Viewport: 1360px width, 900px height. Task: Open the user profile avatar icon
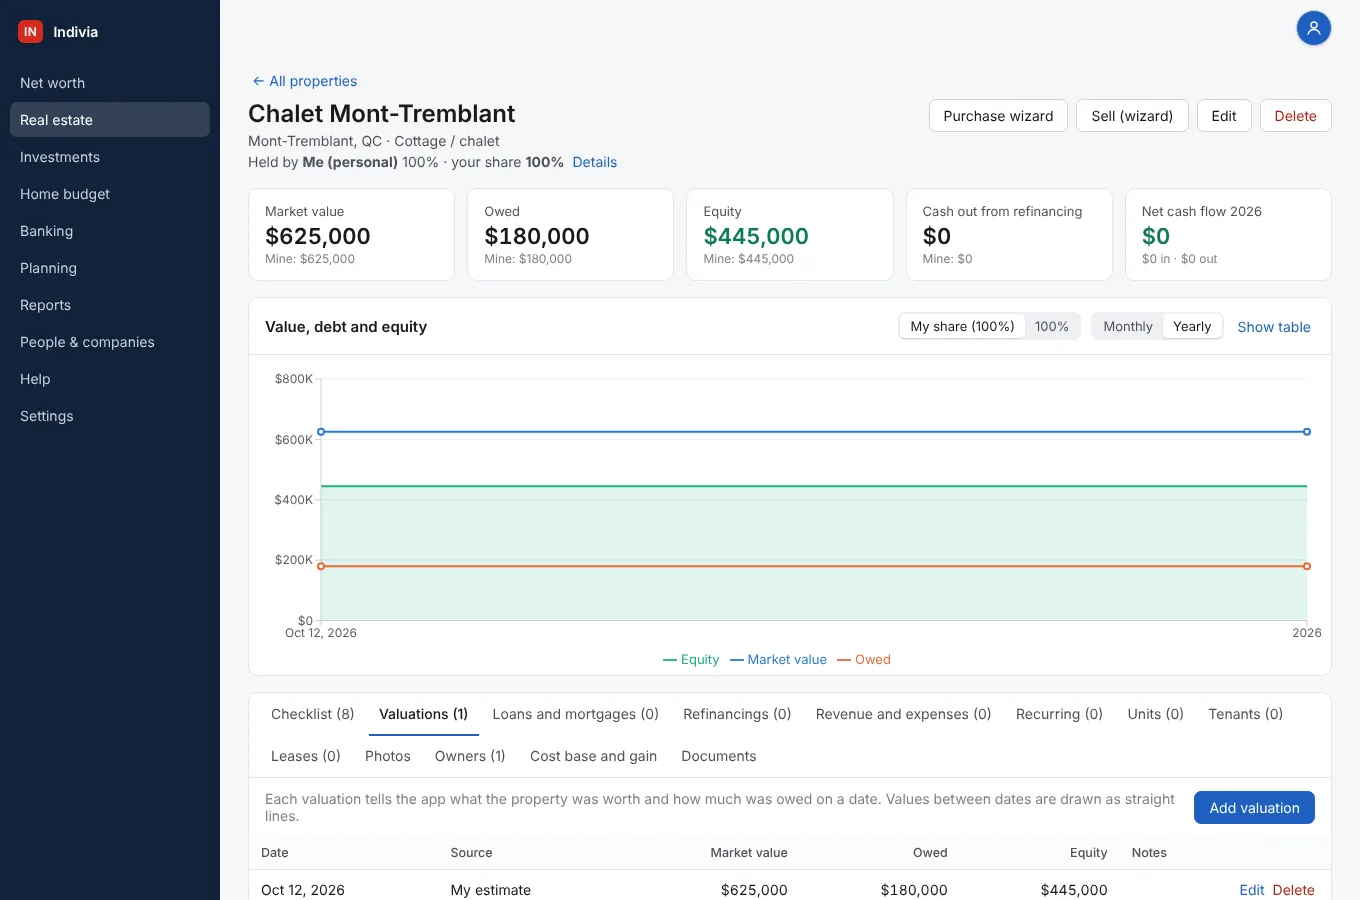(1314, 28)
